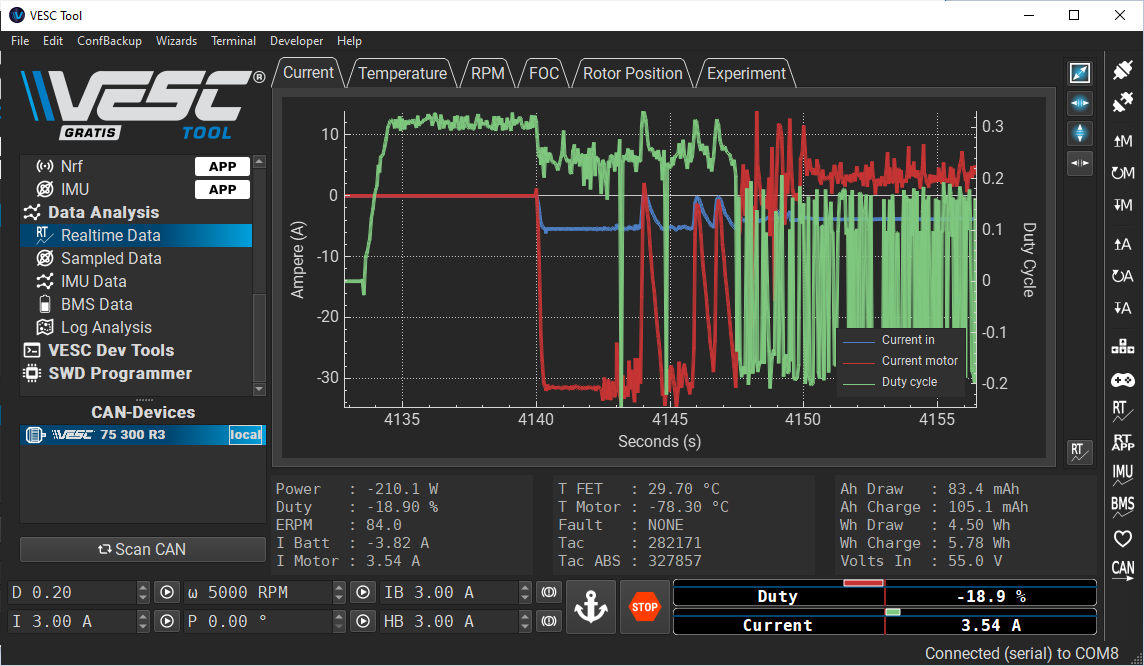Switch to the Rotor Position tab
Image resolution: width=1144 pixels, height=666 pixels.
coord(633,74)
